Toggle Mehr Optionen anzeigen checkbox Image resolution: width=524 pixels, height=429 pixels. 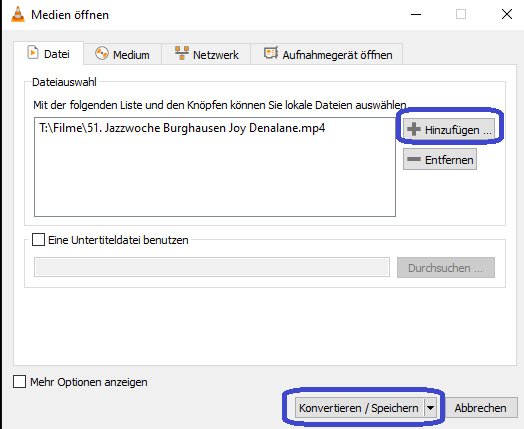(x=19, y=382)
